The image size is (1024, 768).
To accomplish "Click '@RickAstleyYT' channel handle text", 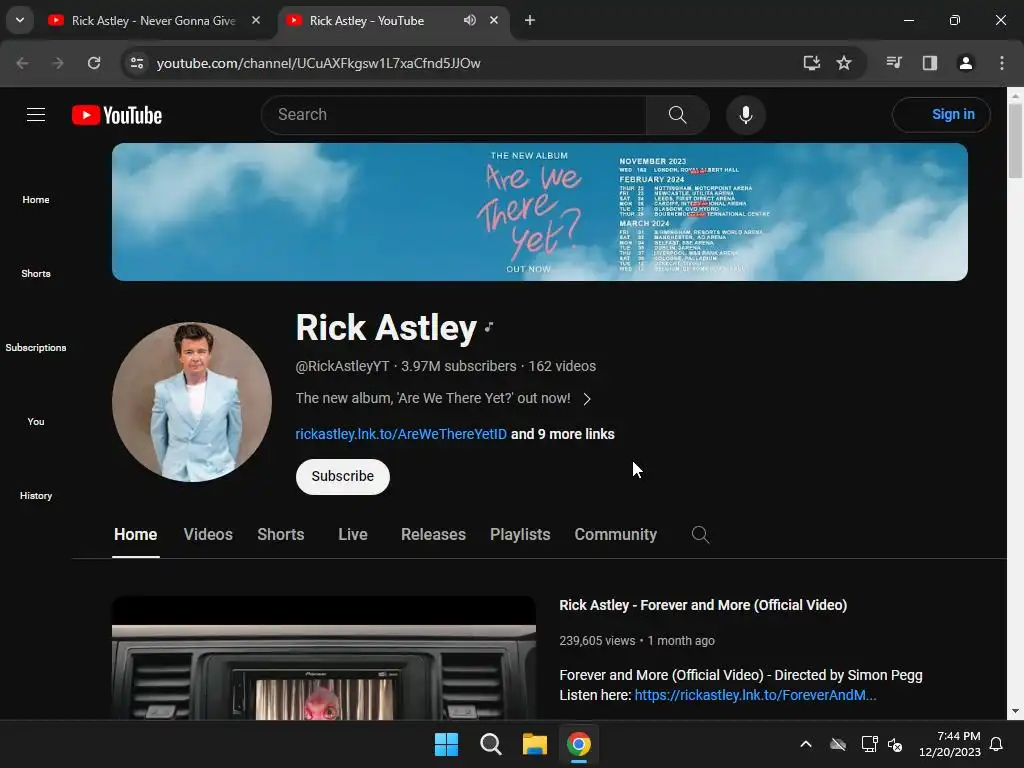I will coord(342,366).
